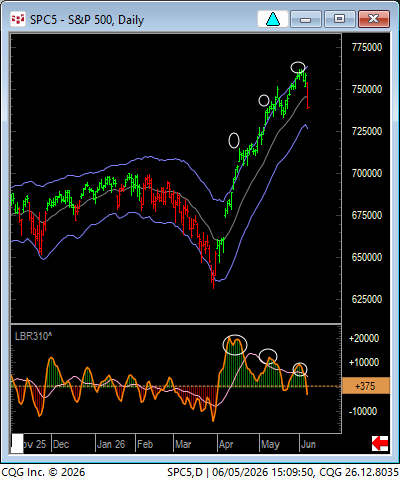Click the red left arrow scroll icon
400x480 pixels.
coord(380,444)
